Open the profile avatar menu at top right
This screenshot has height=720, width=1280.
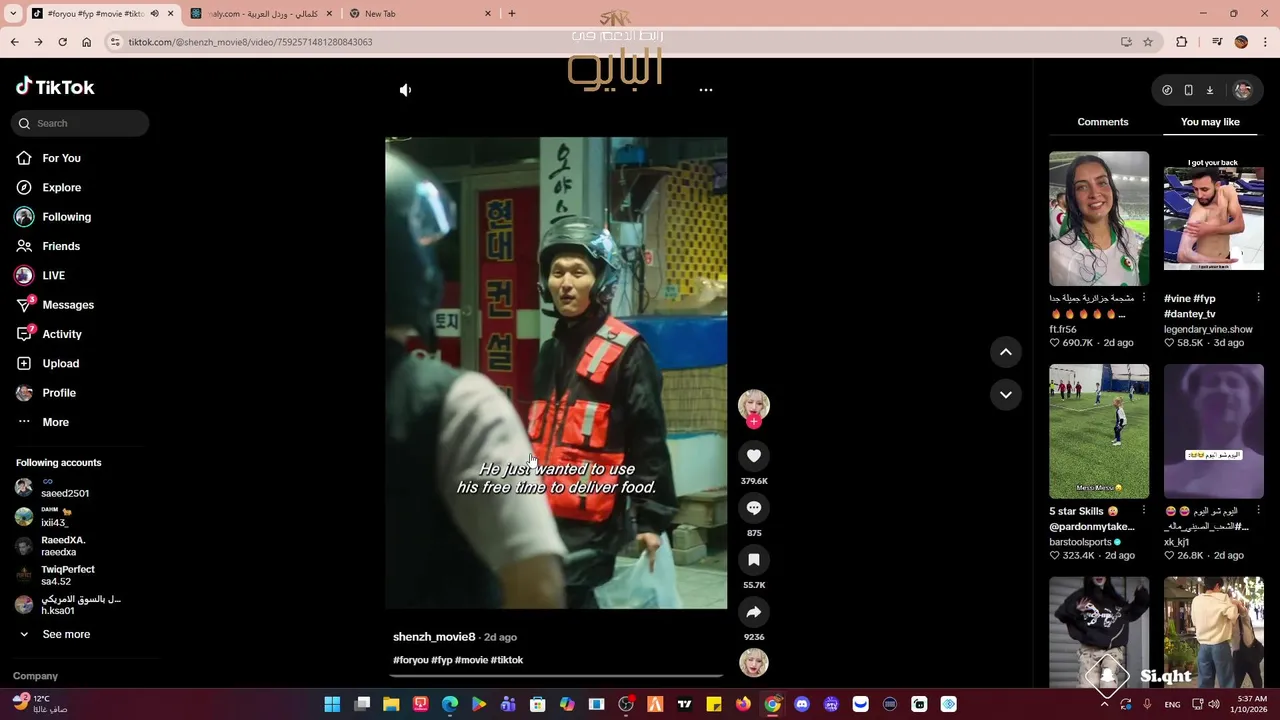(1243, 90)
